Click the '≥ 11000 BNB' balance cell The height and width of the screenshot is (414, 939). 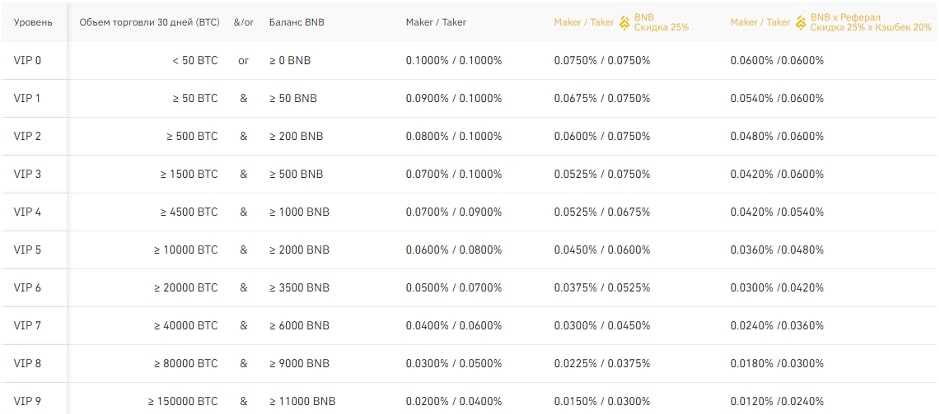[x=302, y=402]
